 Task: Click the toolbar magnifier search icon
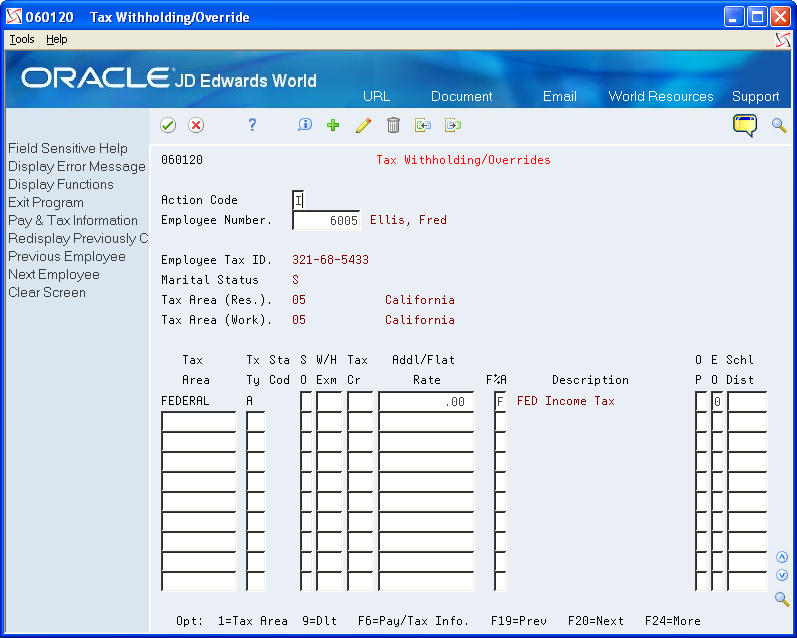pos(779,125)
